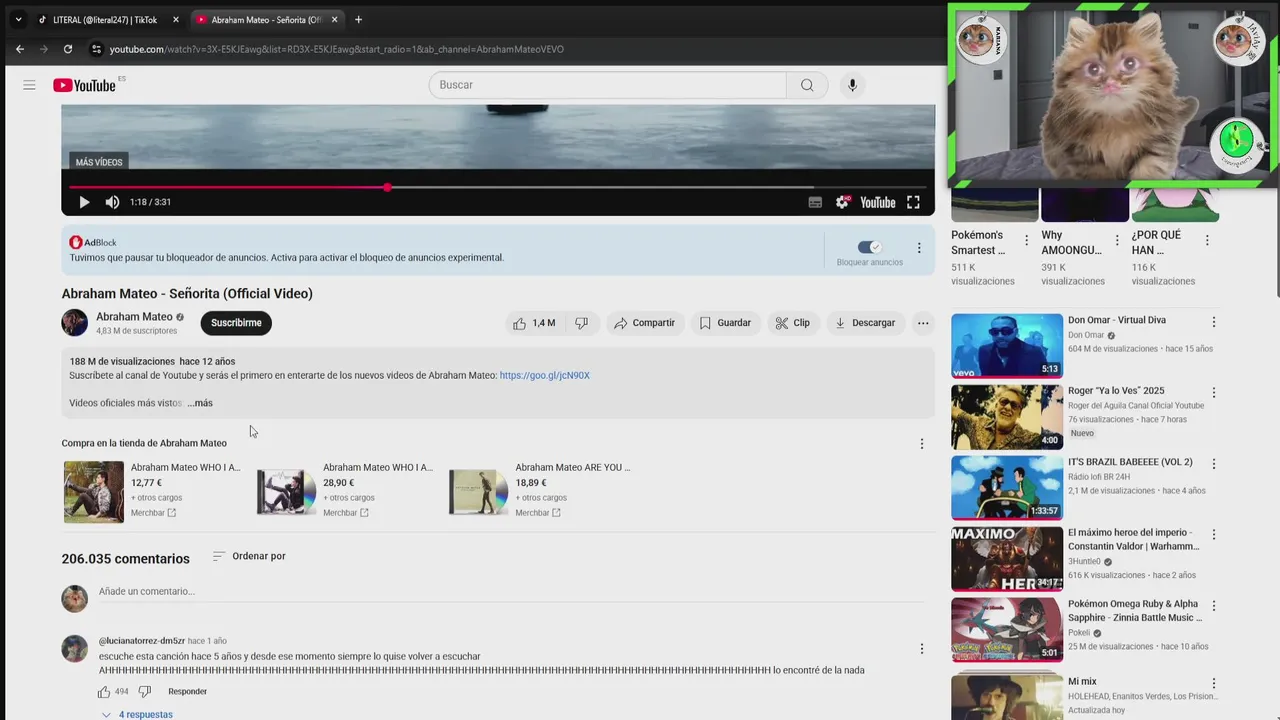Open options for Pokémon's Smartest video
Image resolution: width=1280 pixels, height=720 pixels.
(1026, 241)
